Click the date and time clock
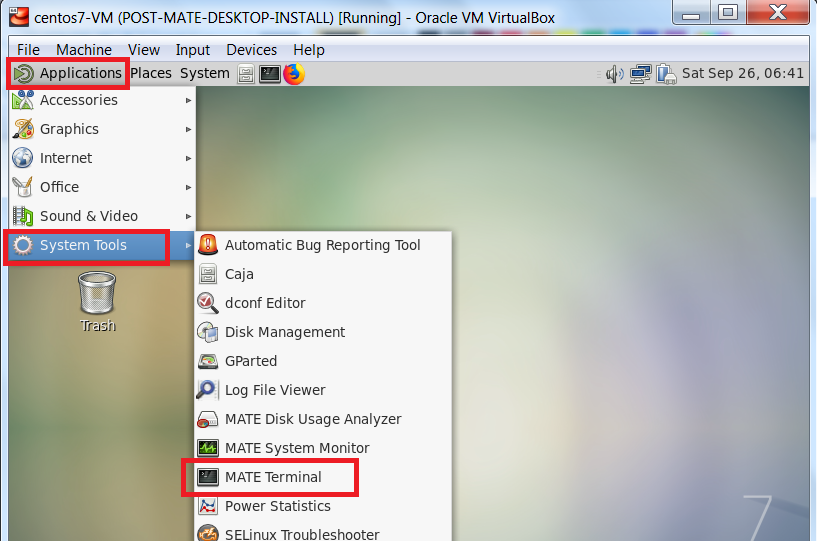 742,73
